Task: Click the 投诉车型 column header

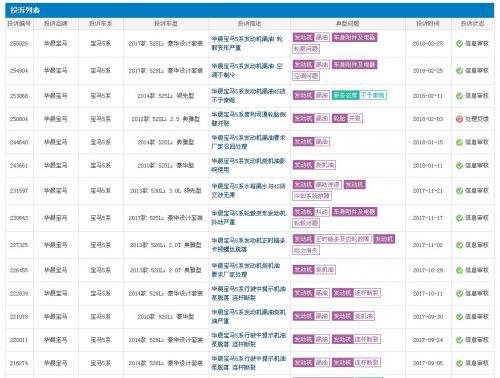Action: click(166, 24)
